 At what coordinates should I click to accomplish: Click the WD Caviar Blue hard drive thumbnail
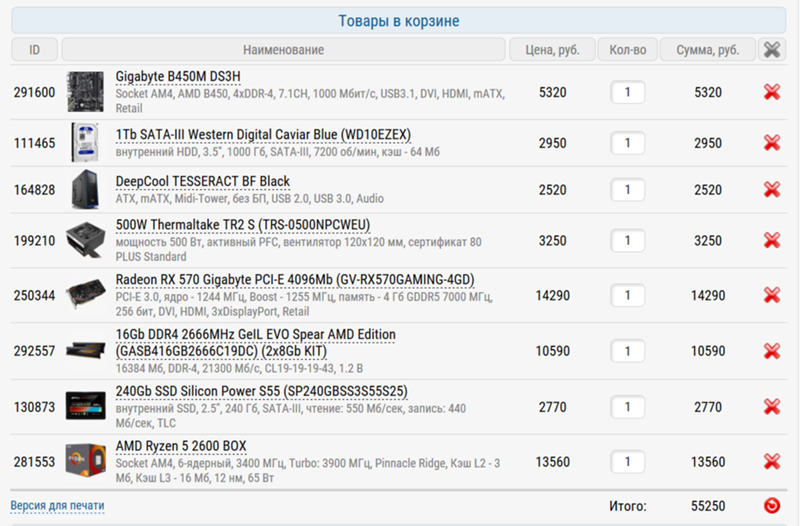(x=85, y=142)
